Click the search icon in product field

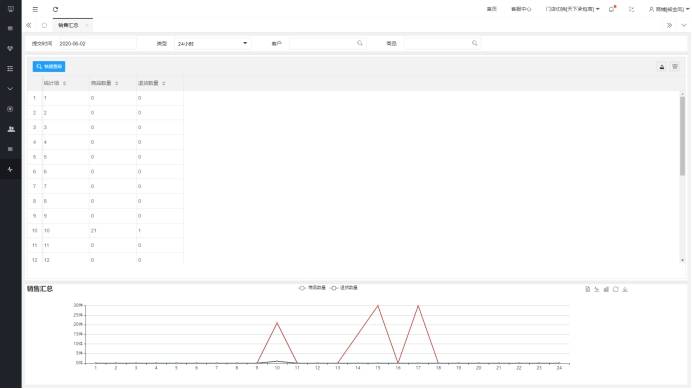pos(474,43)
